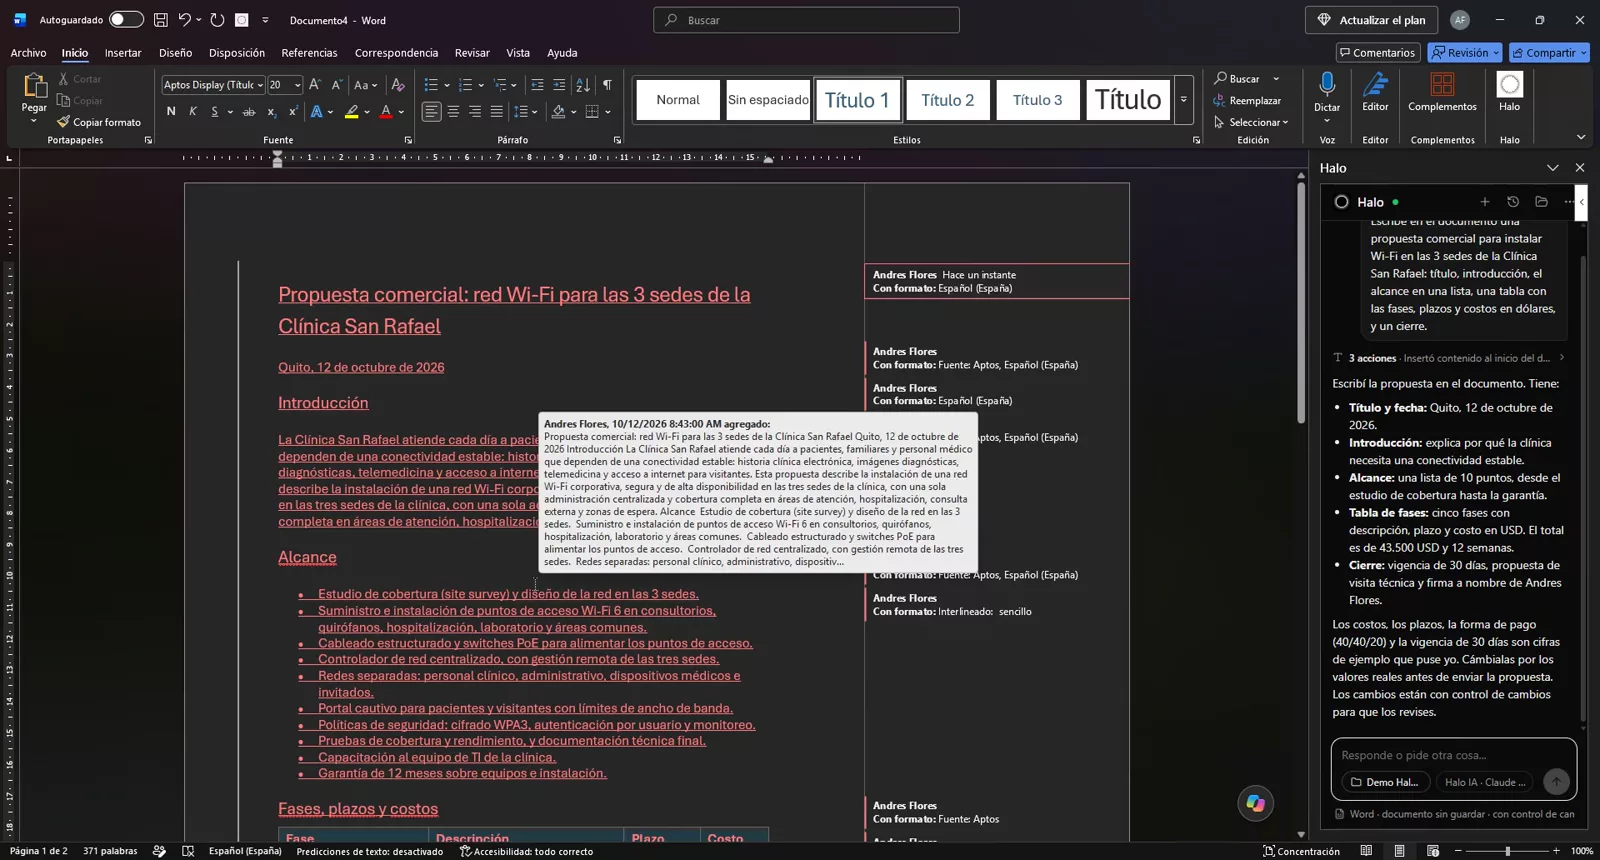Screen dimensions: 1600x860
Task: Click the Comentarios button
Action: [1377, 53]
